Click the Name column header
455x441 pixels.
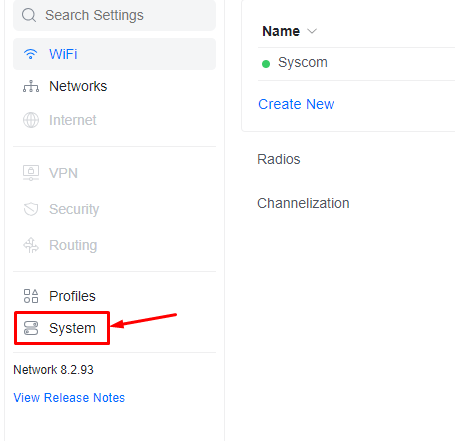tap(281, 31)
